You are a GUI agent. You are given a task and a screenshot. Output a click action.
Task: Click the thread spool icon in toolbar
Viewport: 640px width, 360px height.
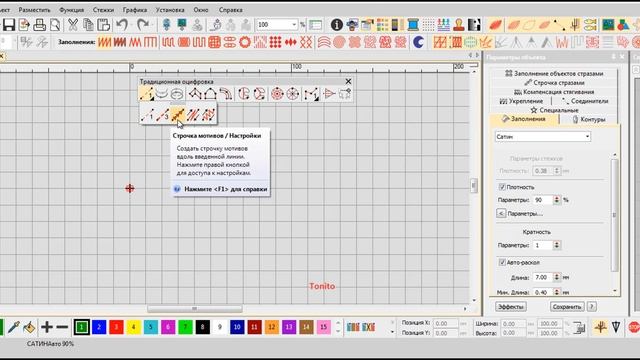coord(413,25)
